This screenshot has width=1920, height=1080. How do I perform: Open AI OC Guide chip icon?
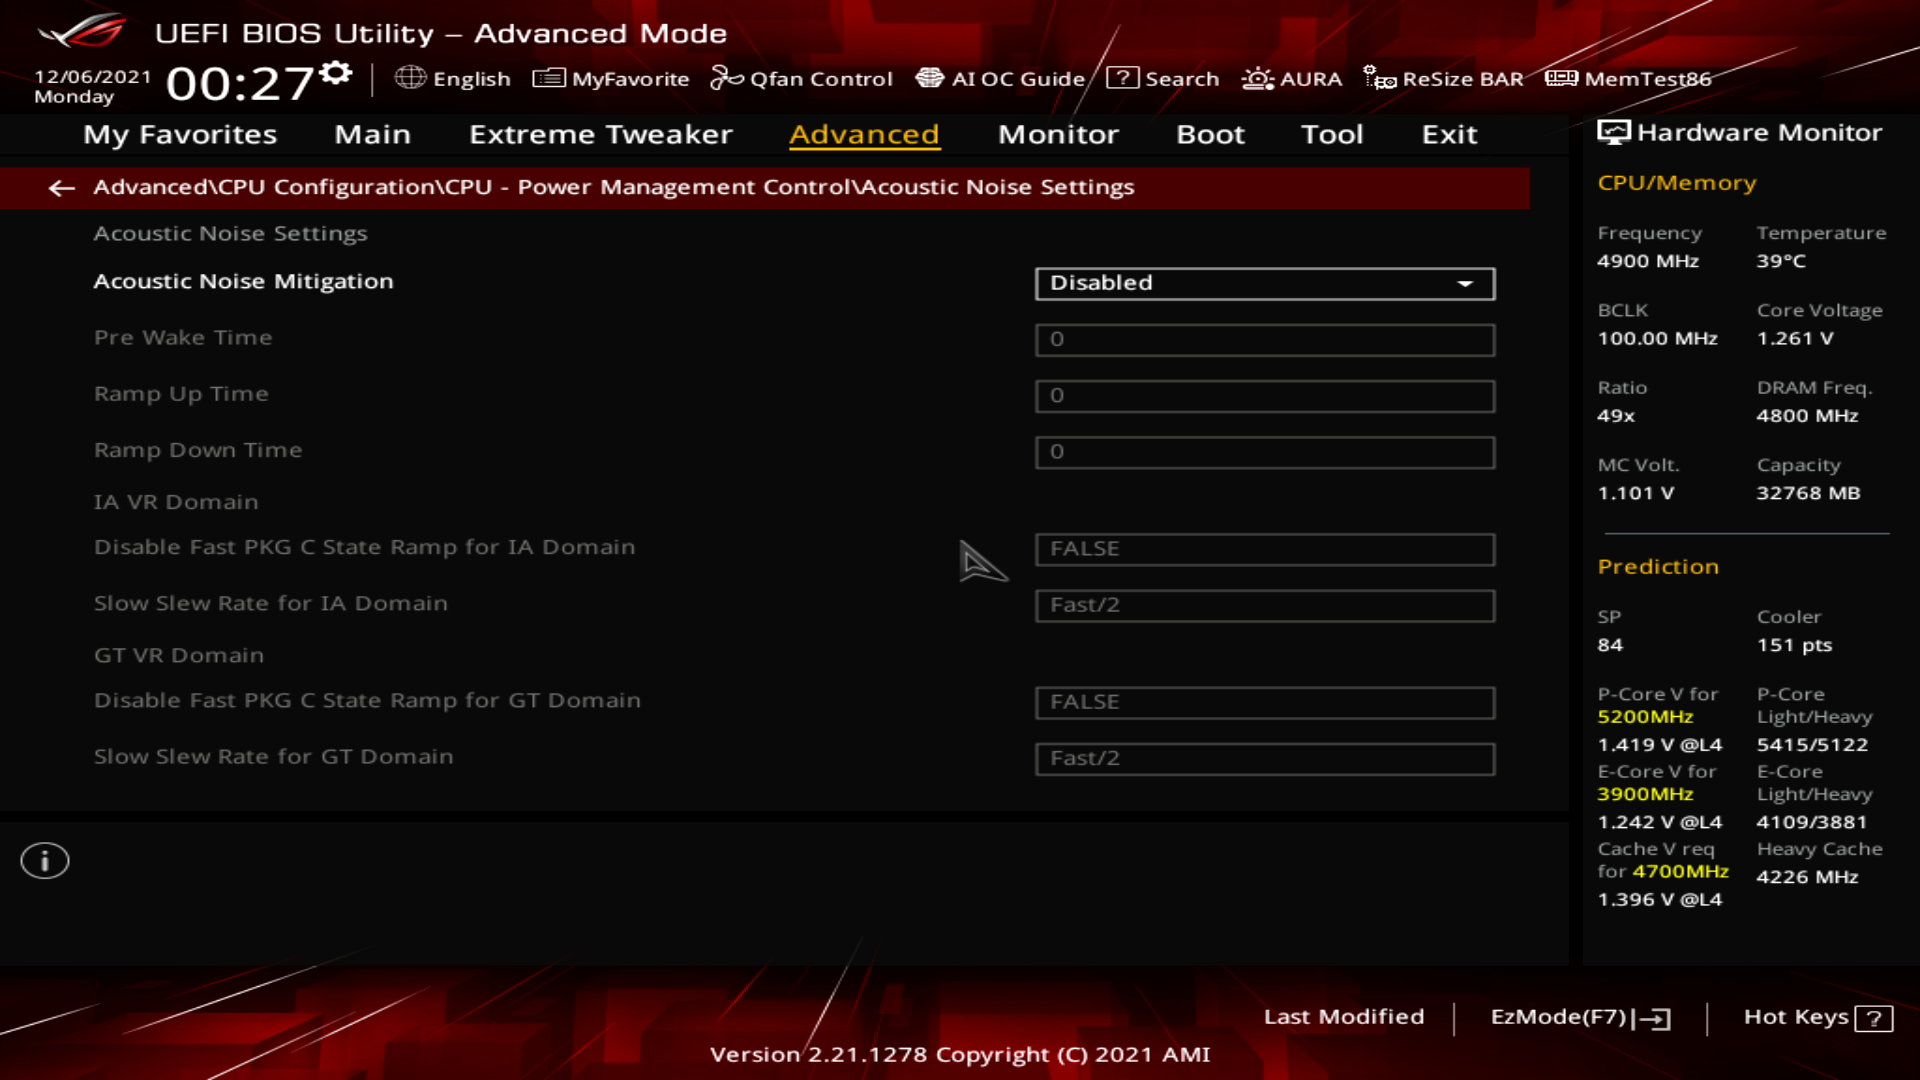(x=929, y=78)
